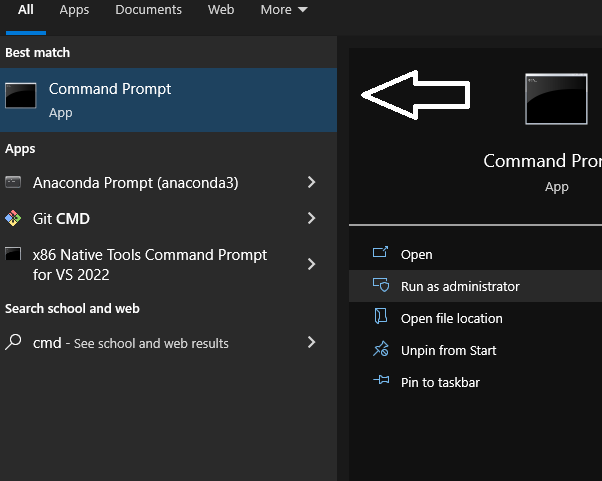
Task: Click the Anaconda Prompt terminal icon
Action: click(x=13, y=182)
